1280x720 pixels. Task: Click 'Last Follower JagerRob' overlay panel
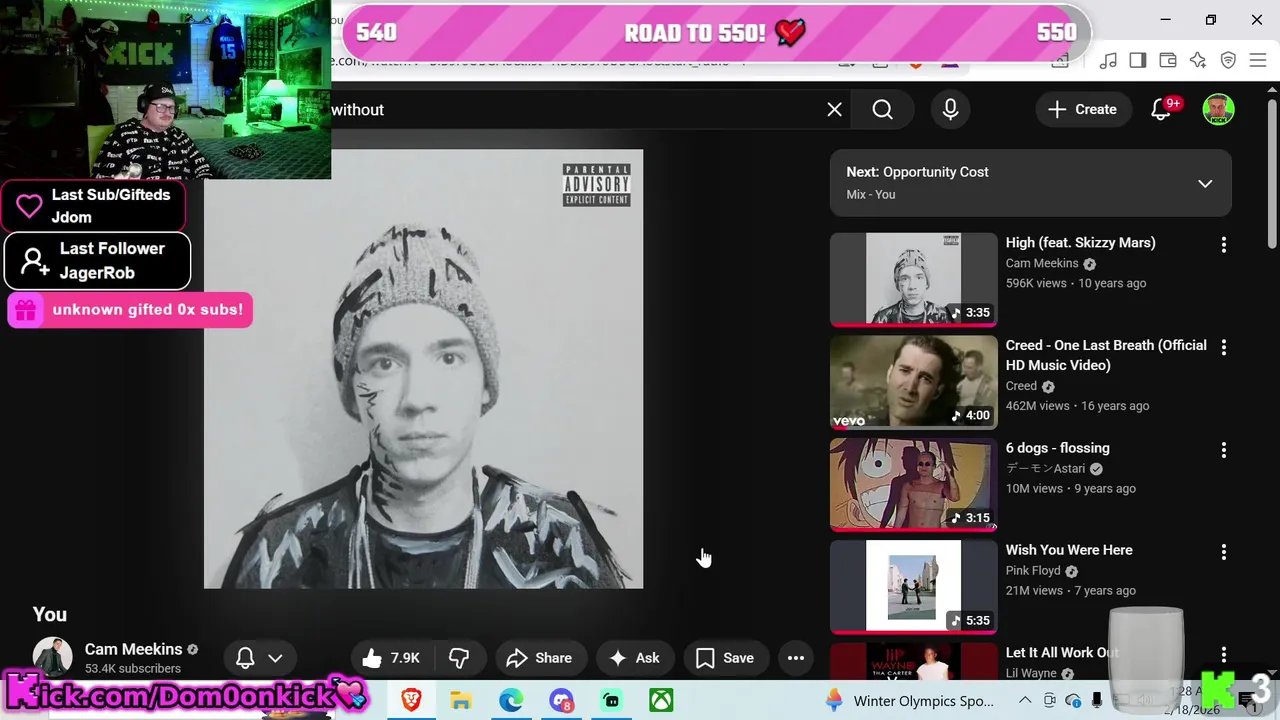pos(97,260)
